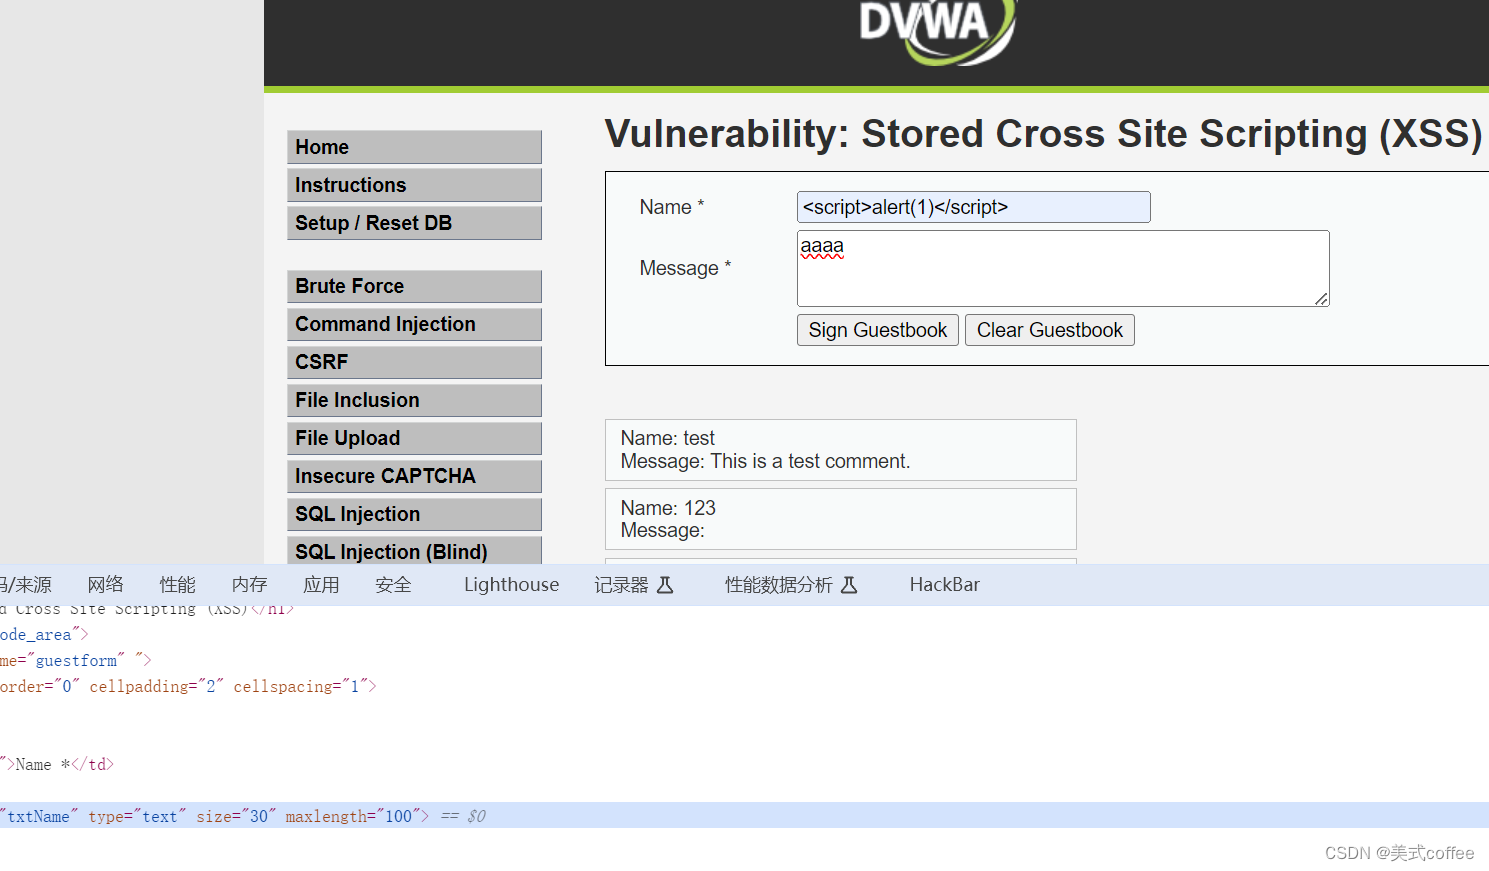Submit with Sign Guestbook button
This screenshot has width=1489, height=871.
(x=877, y=330)
